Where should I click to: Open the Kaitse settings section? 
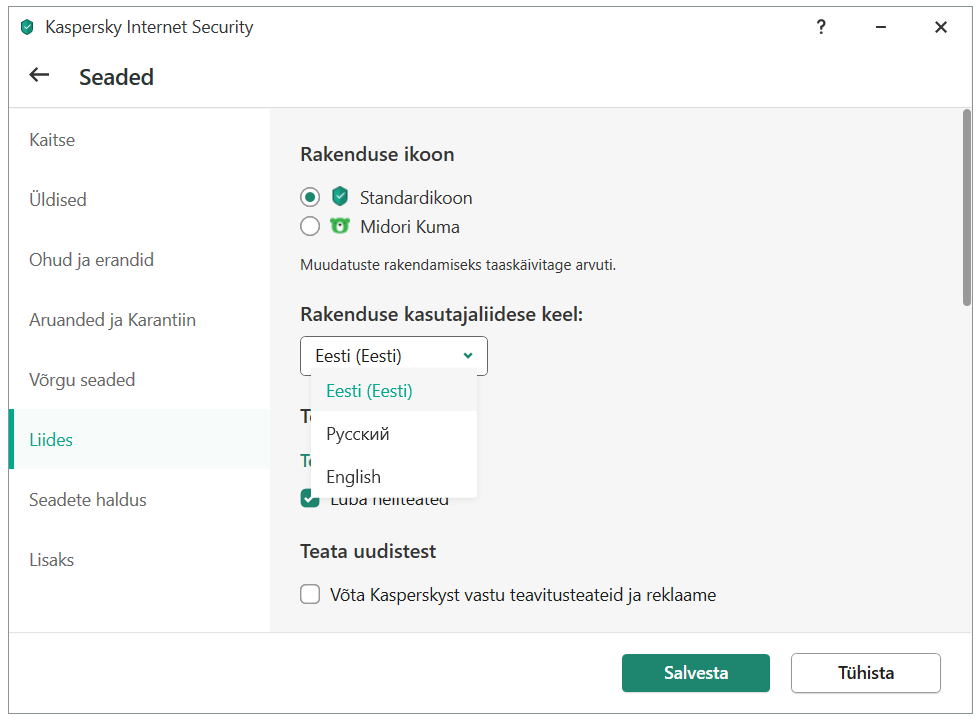pyautogui.click(x=139, y=139)
